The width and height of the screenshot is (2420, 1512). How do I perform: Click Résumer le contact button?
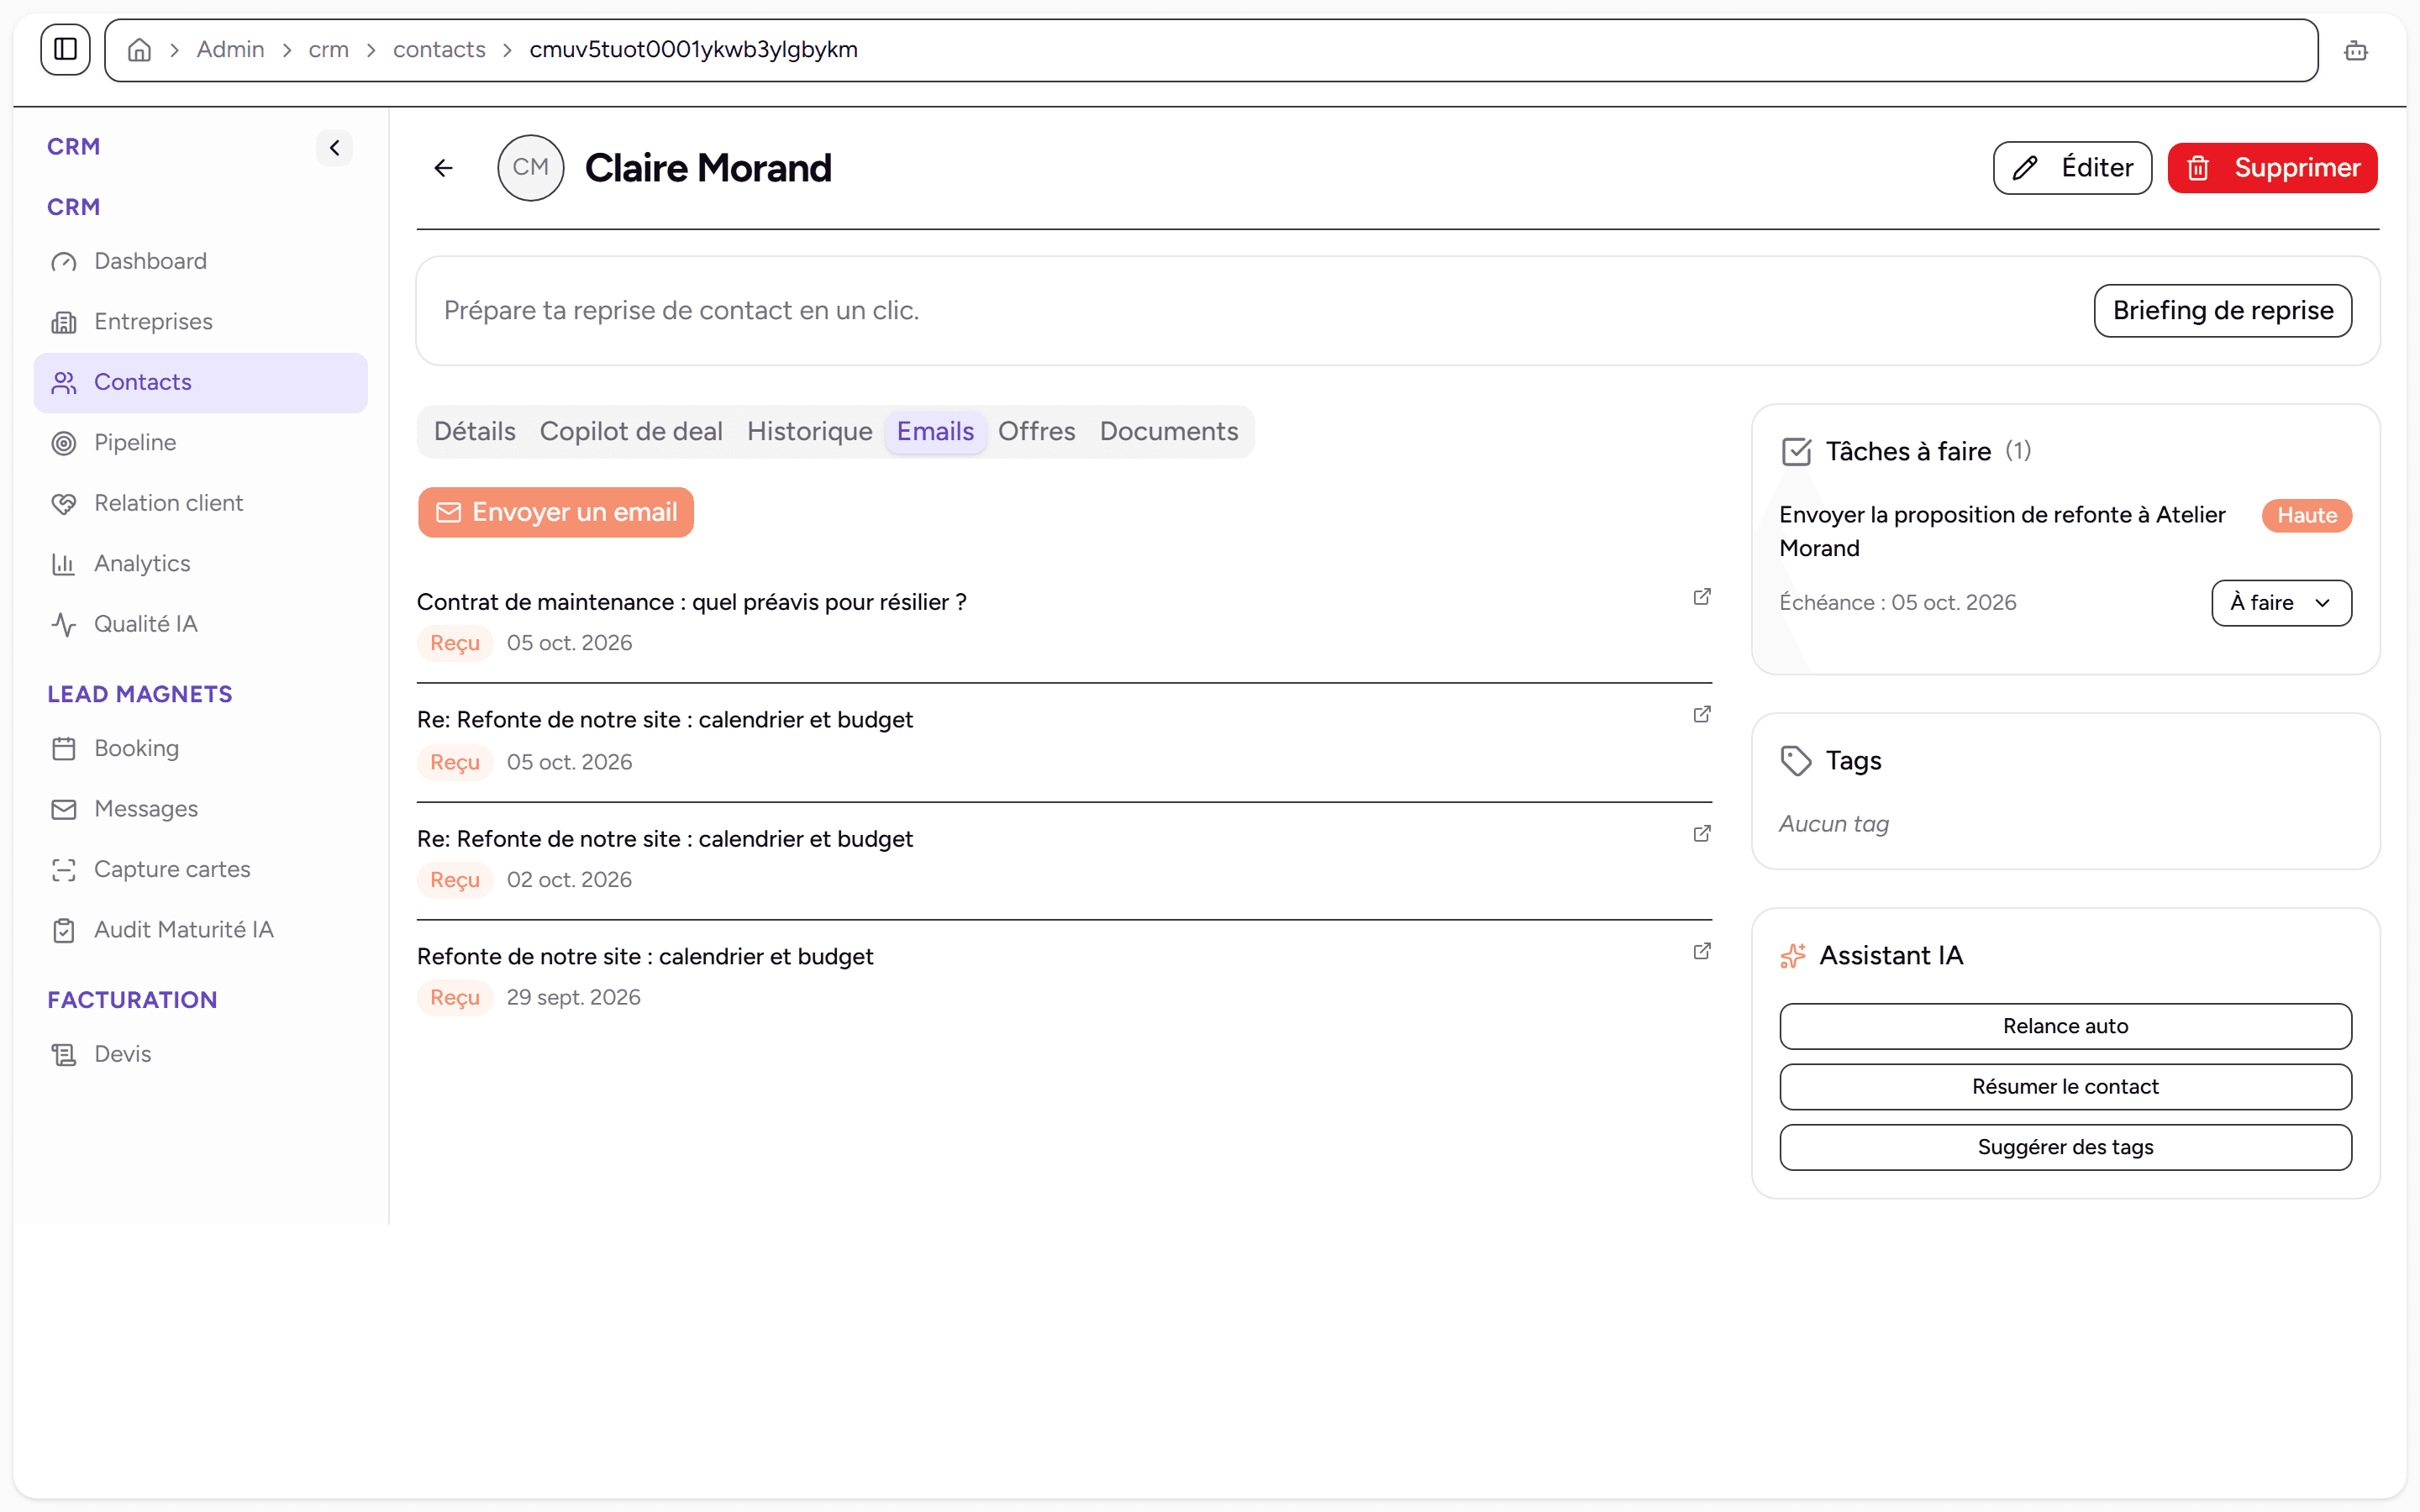point(2065,1087)
